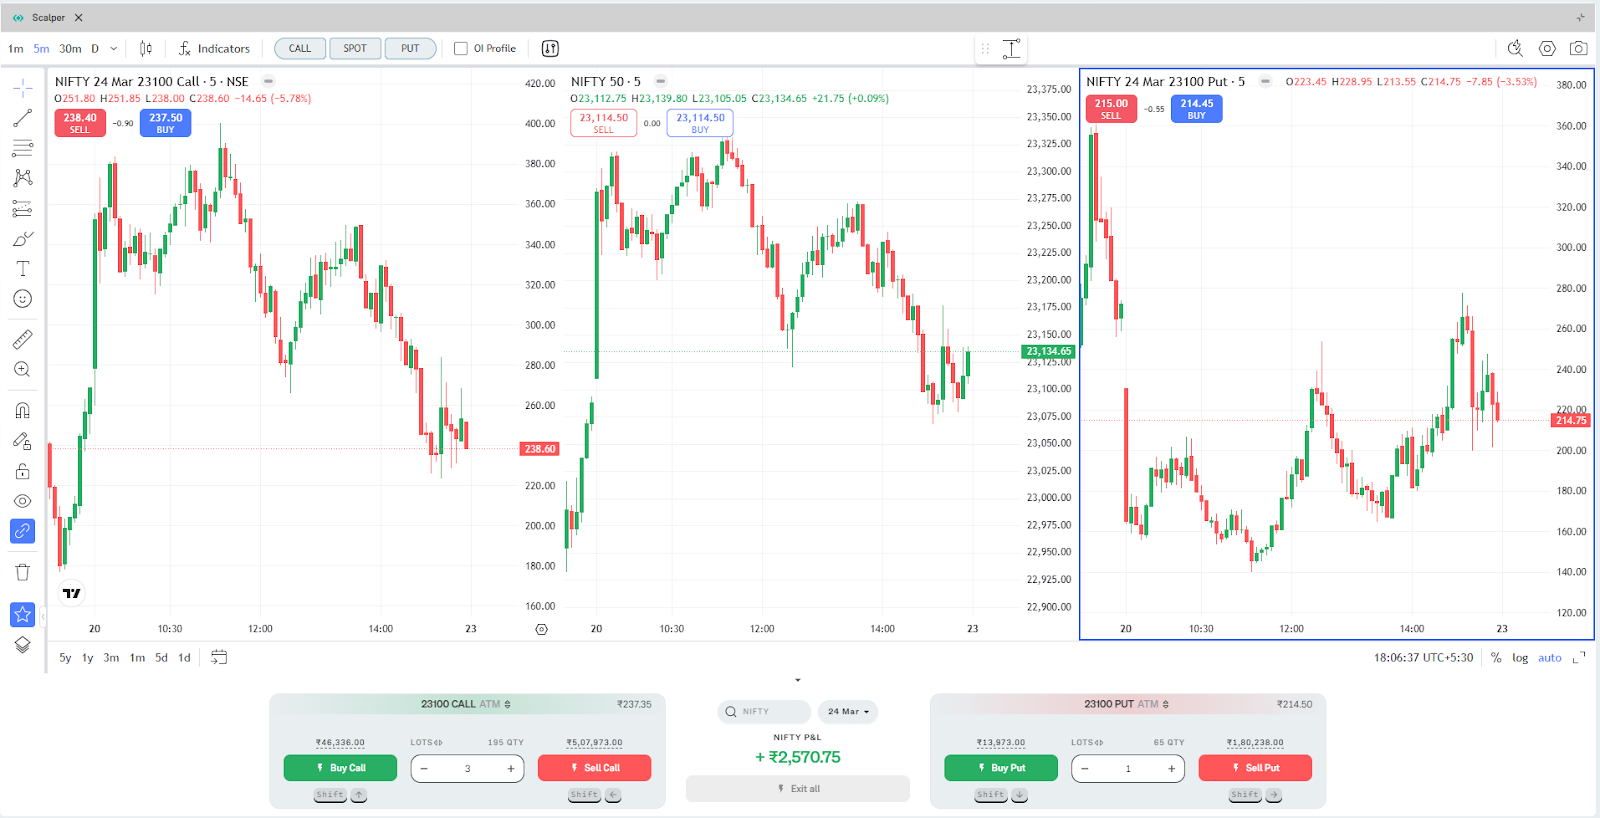
Task: Toggle hide all drawings eye icon
Action: [x=22, y=501]
